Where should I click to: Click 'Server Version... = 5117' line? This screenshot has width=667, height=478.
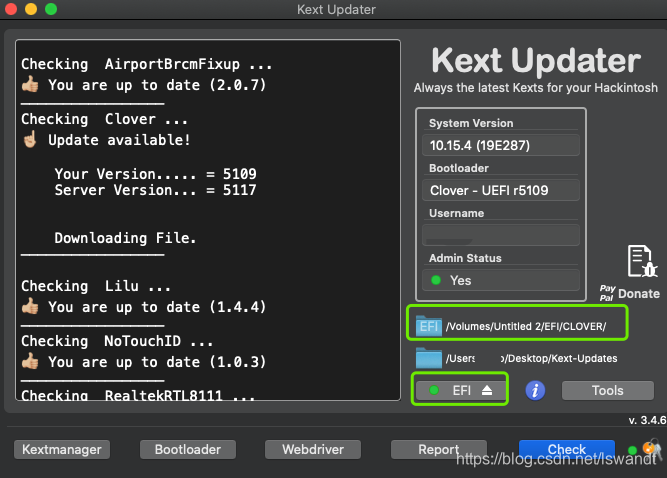(x=155, y=190)
